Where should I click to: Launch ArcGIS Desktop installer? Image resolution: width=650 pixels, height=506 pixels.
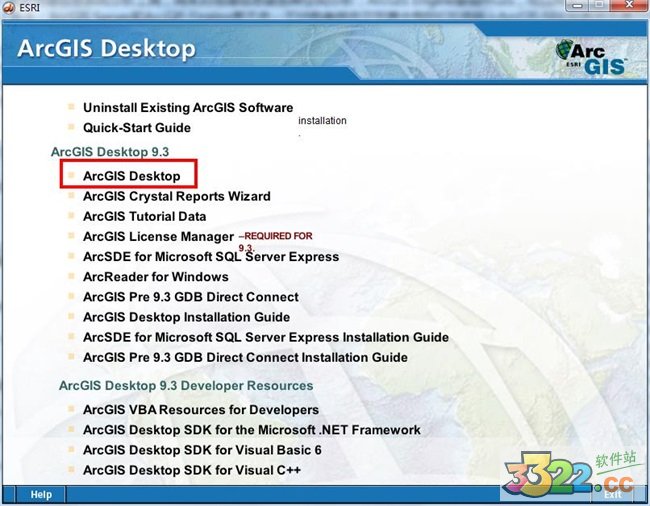pyautogui.click(x=131, y=176)
